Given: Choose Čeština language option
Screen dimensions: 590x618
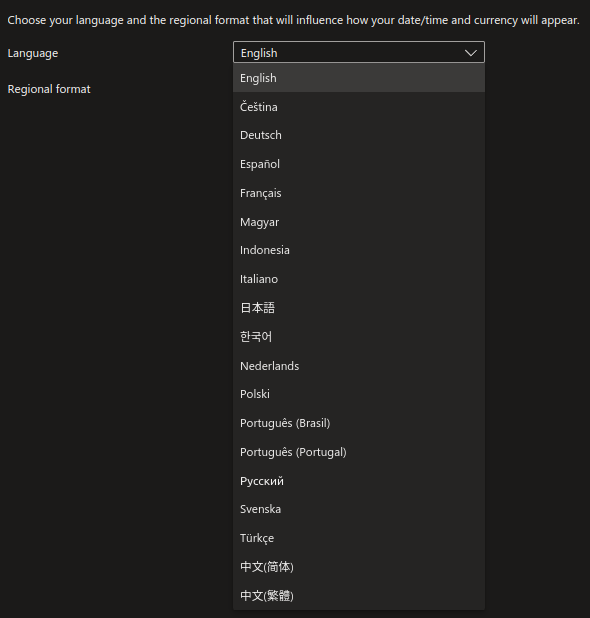Looking at the screenshot, I should pyautogui.click(x=359, y=107).
